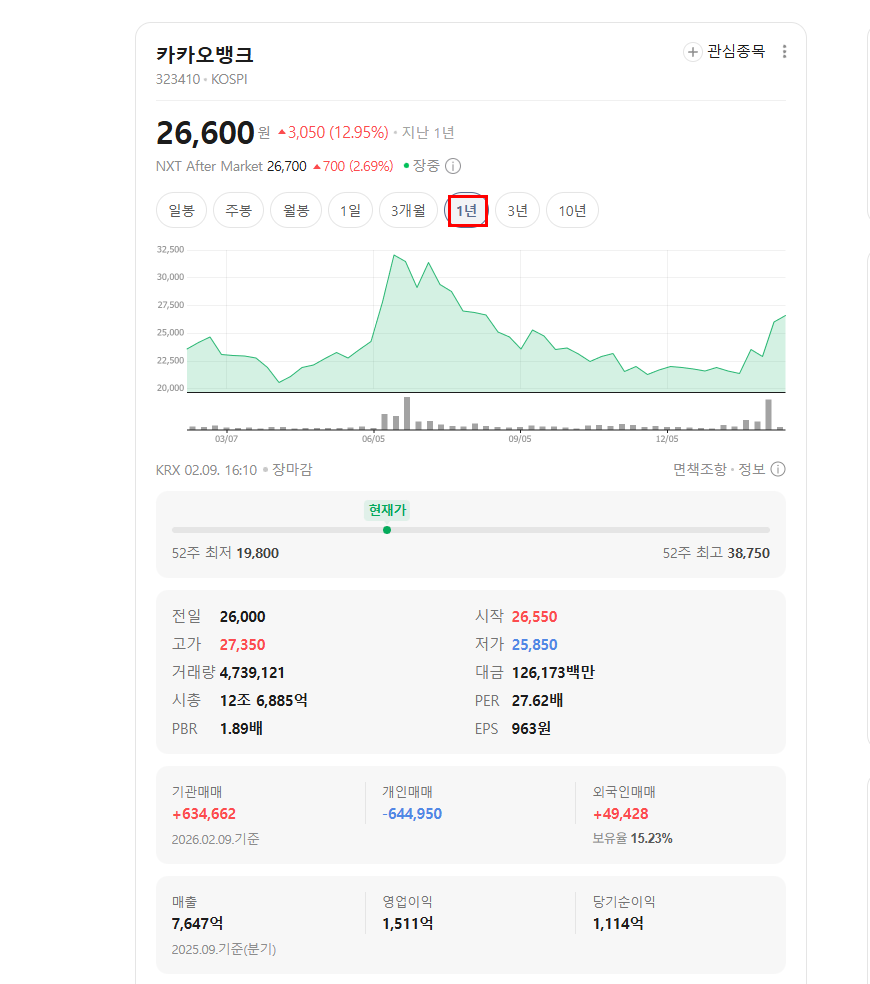Image resolution: width=870 pixels, height=984 pixels.
Task: Click the 개인매매 value -644,950
Action: tap(412, 814)
